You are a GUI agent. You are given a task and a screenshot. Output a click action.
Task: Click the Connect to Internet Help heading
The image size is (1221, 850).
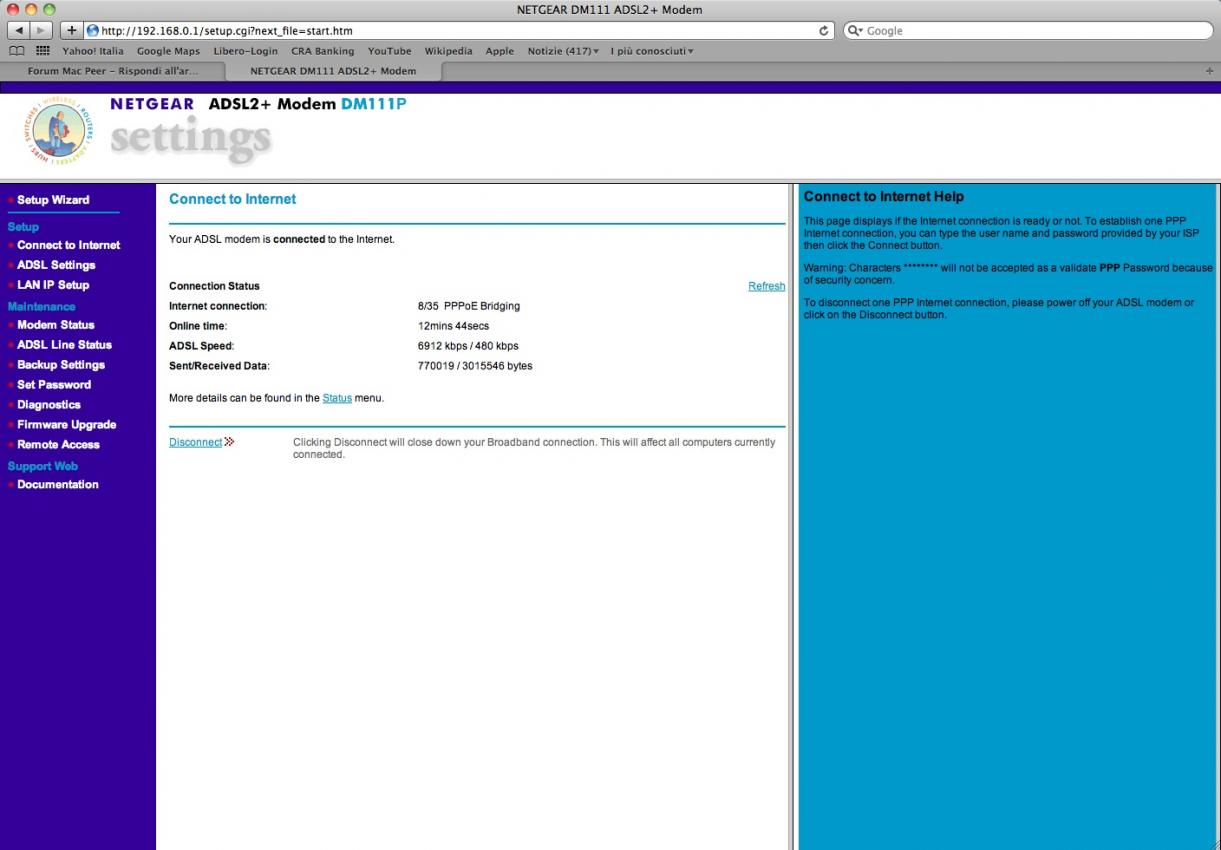[x=884, y=197]
